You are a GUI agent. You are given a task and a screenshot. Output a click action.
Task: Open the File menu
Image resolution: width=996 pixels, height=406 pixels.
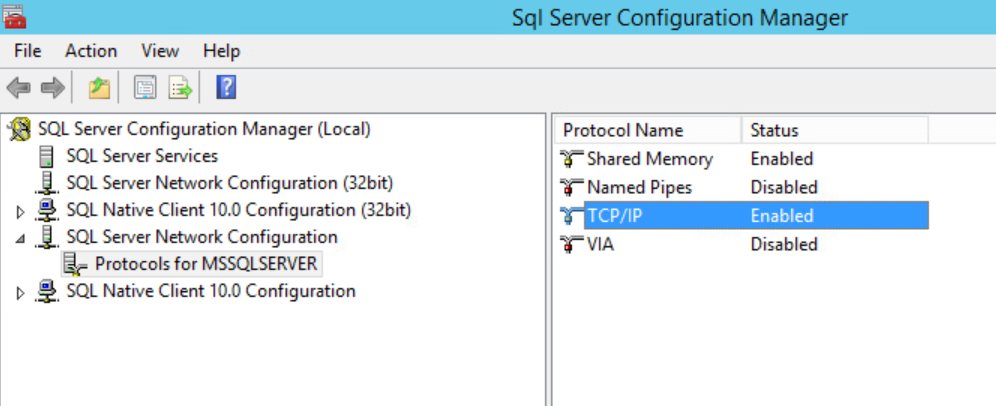coord(27,51)
